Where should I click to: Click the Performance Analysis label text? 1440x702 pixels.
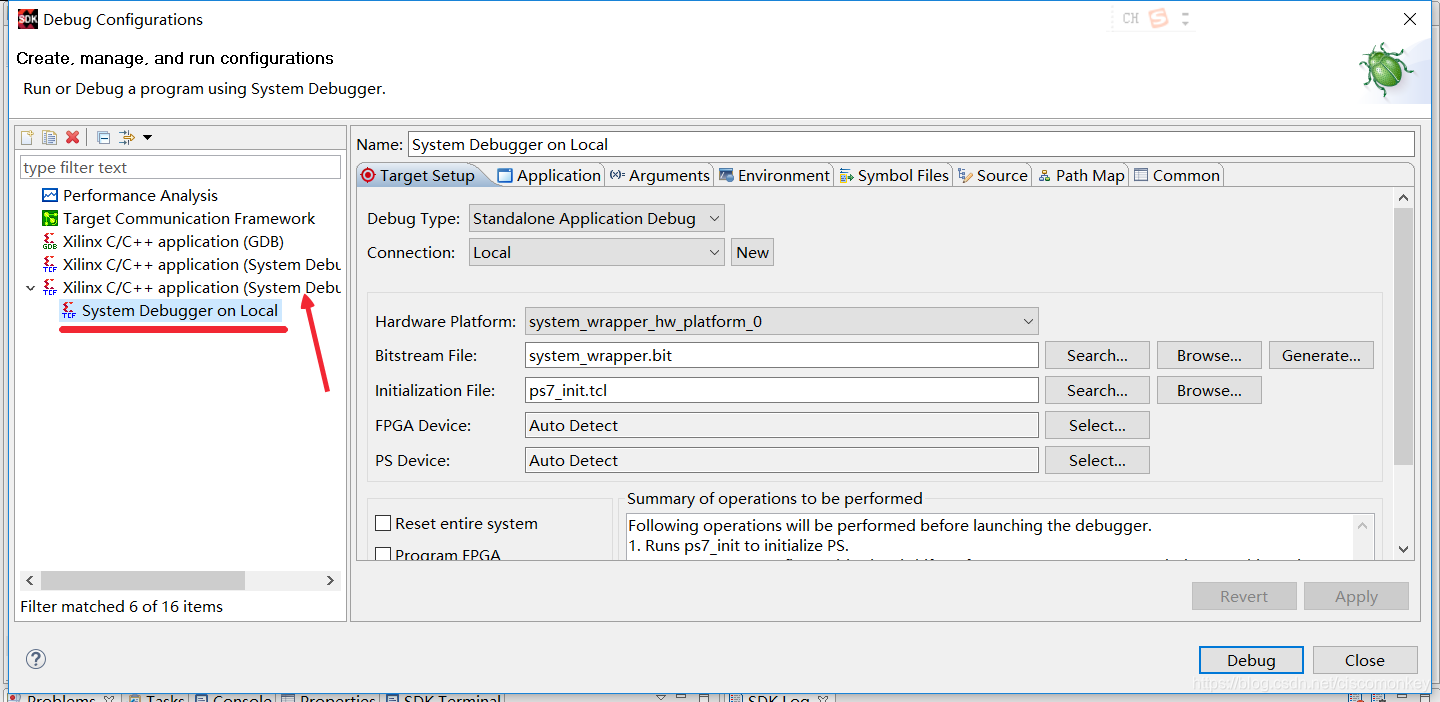pos(140,195)
